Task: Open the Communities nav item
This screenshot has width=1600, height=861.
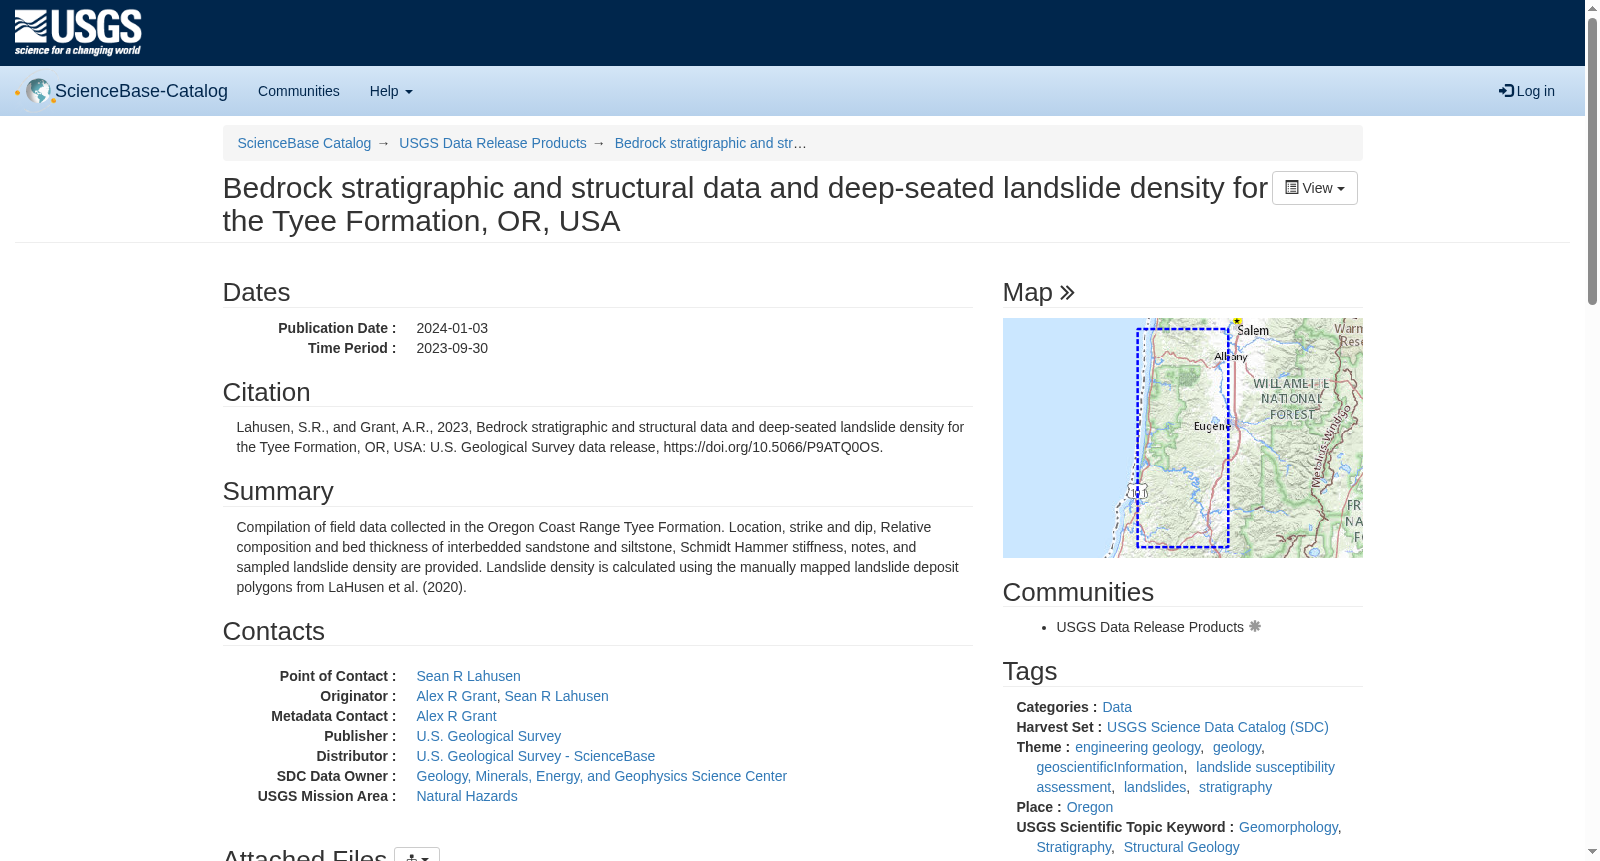Action: pyautogui.click(x=299, y=91)
